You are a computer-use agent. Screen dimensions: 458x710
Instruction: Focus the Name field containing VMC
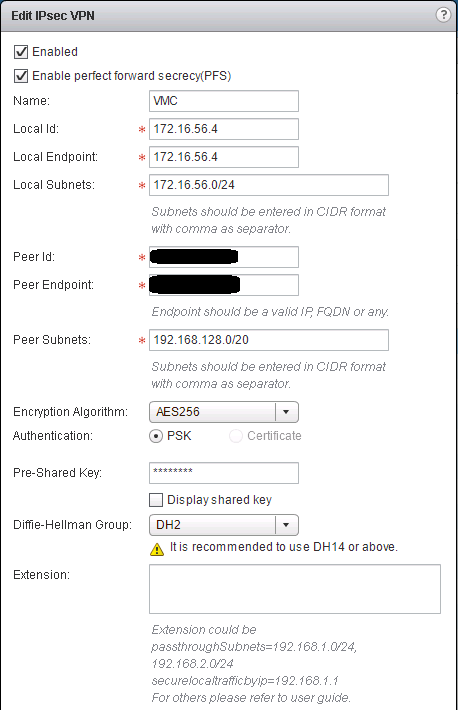click(224, 101)
